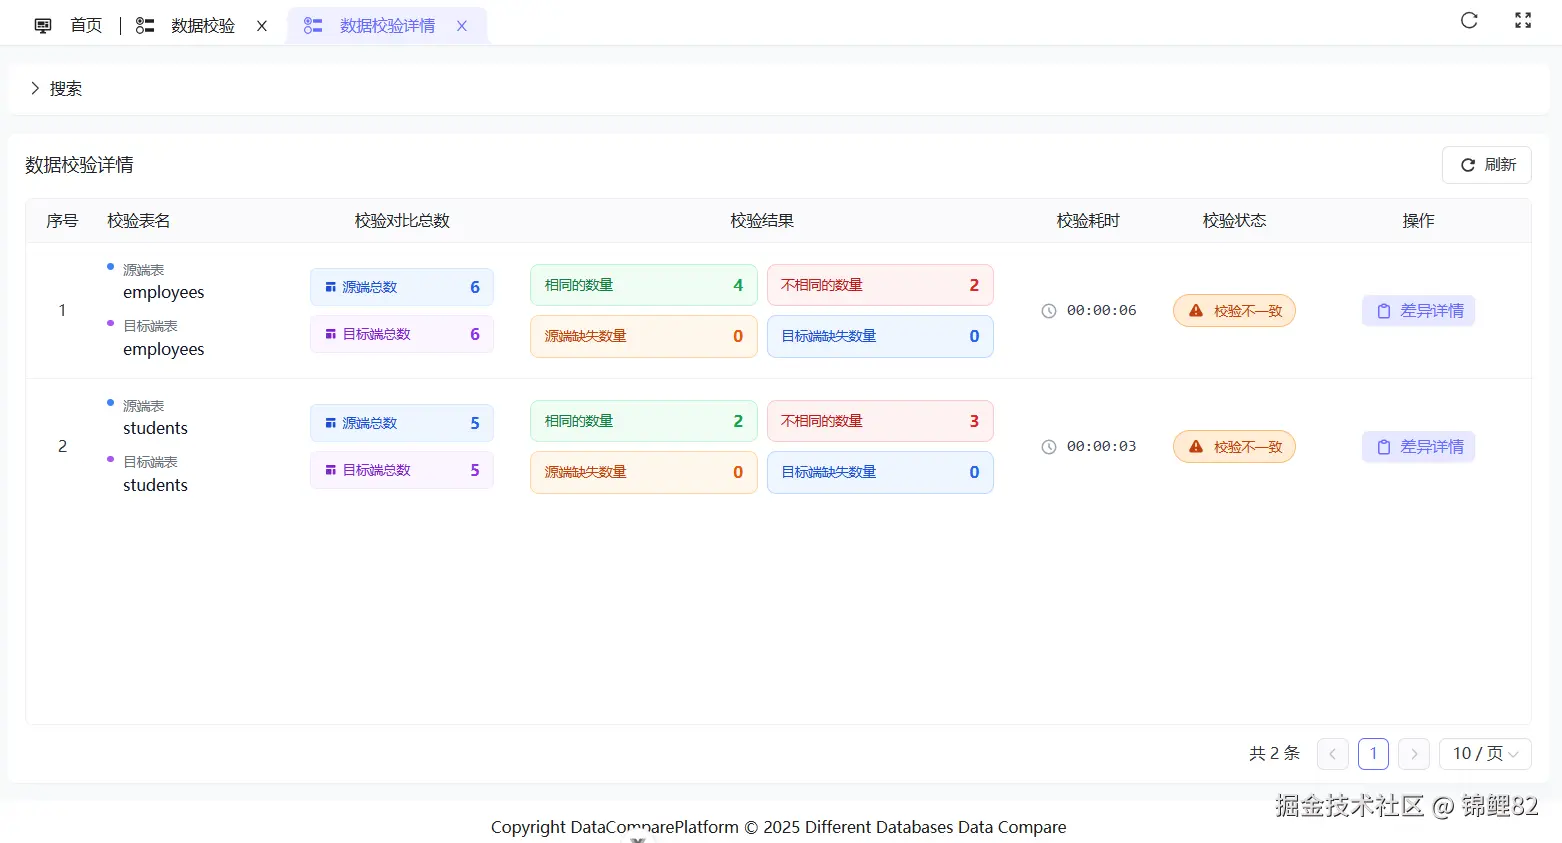1562x843 pixels.
Task: Close the 数据校验详情 tab
Action: tap(462, 26)
